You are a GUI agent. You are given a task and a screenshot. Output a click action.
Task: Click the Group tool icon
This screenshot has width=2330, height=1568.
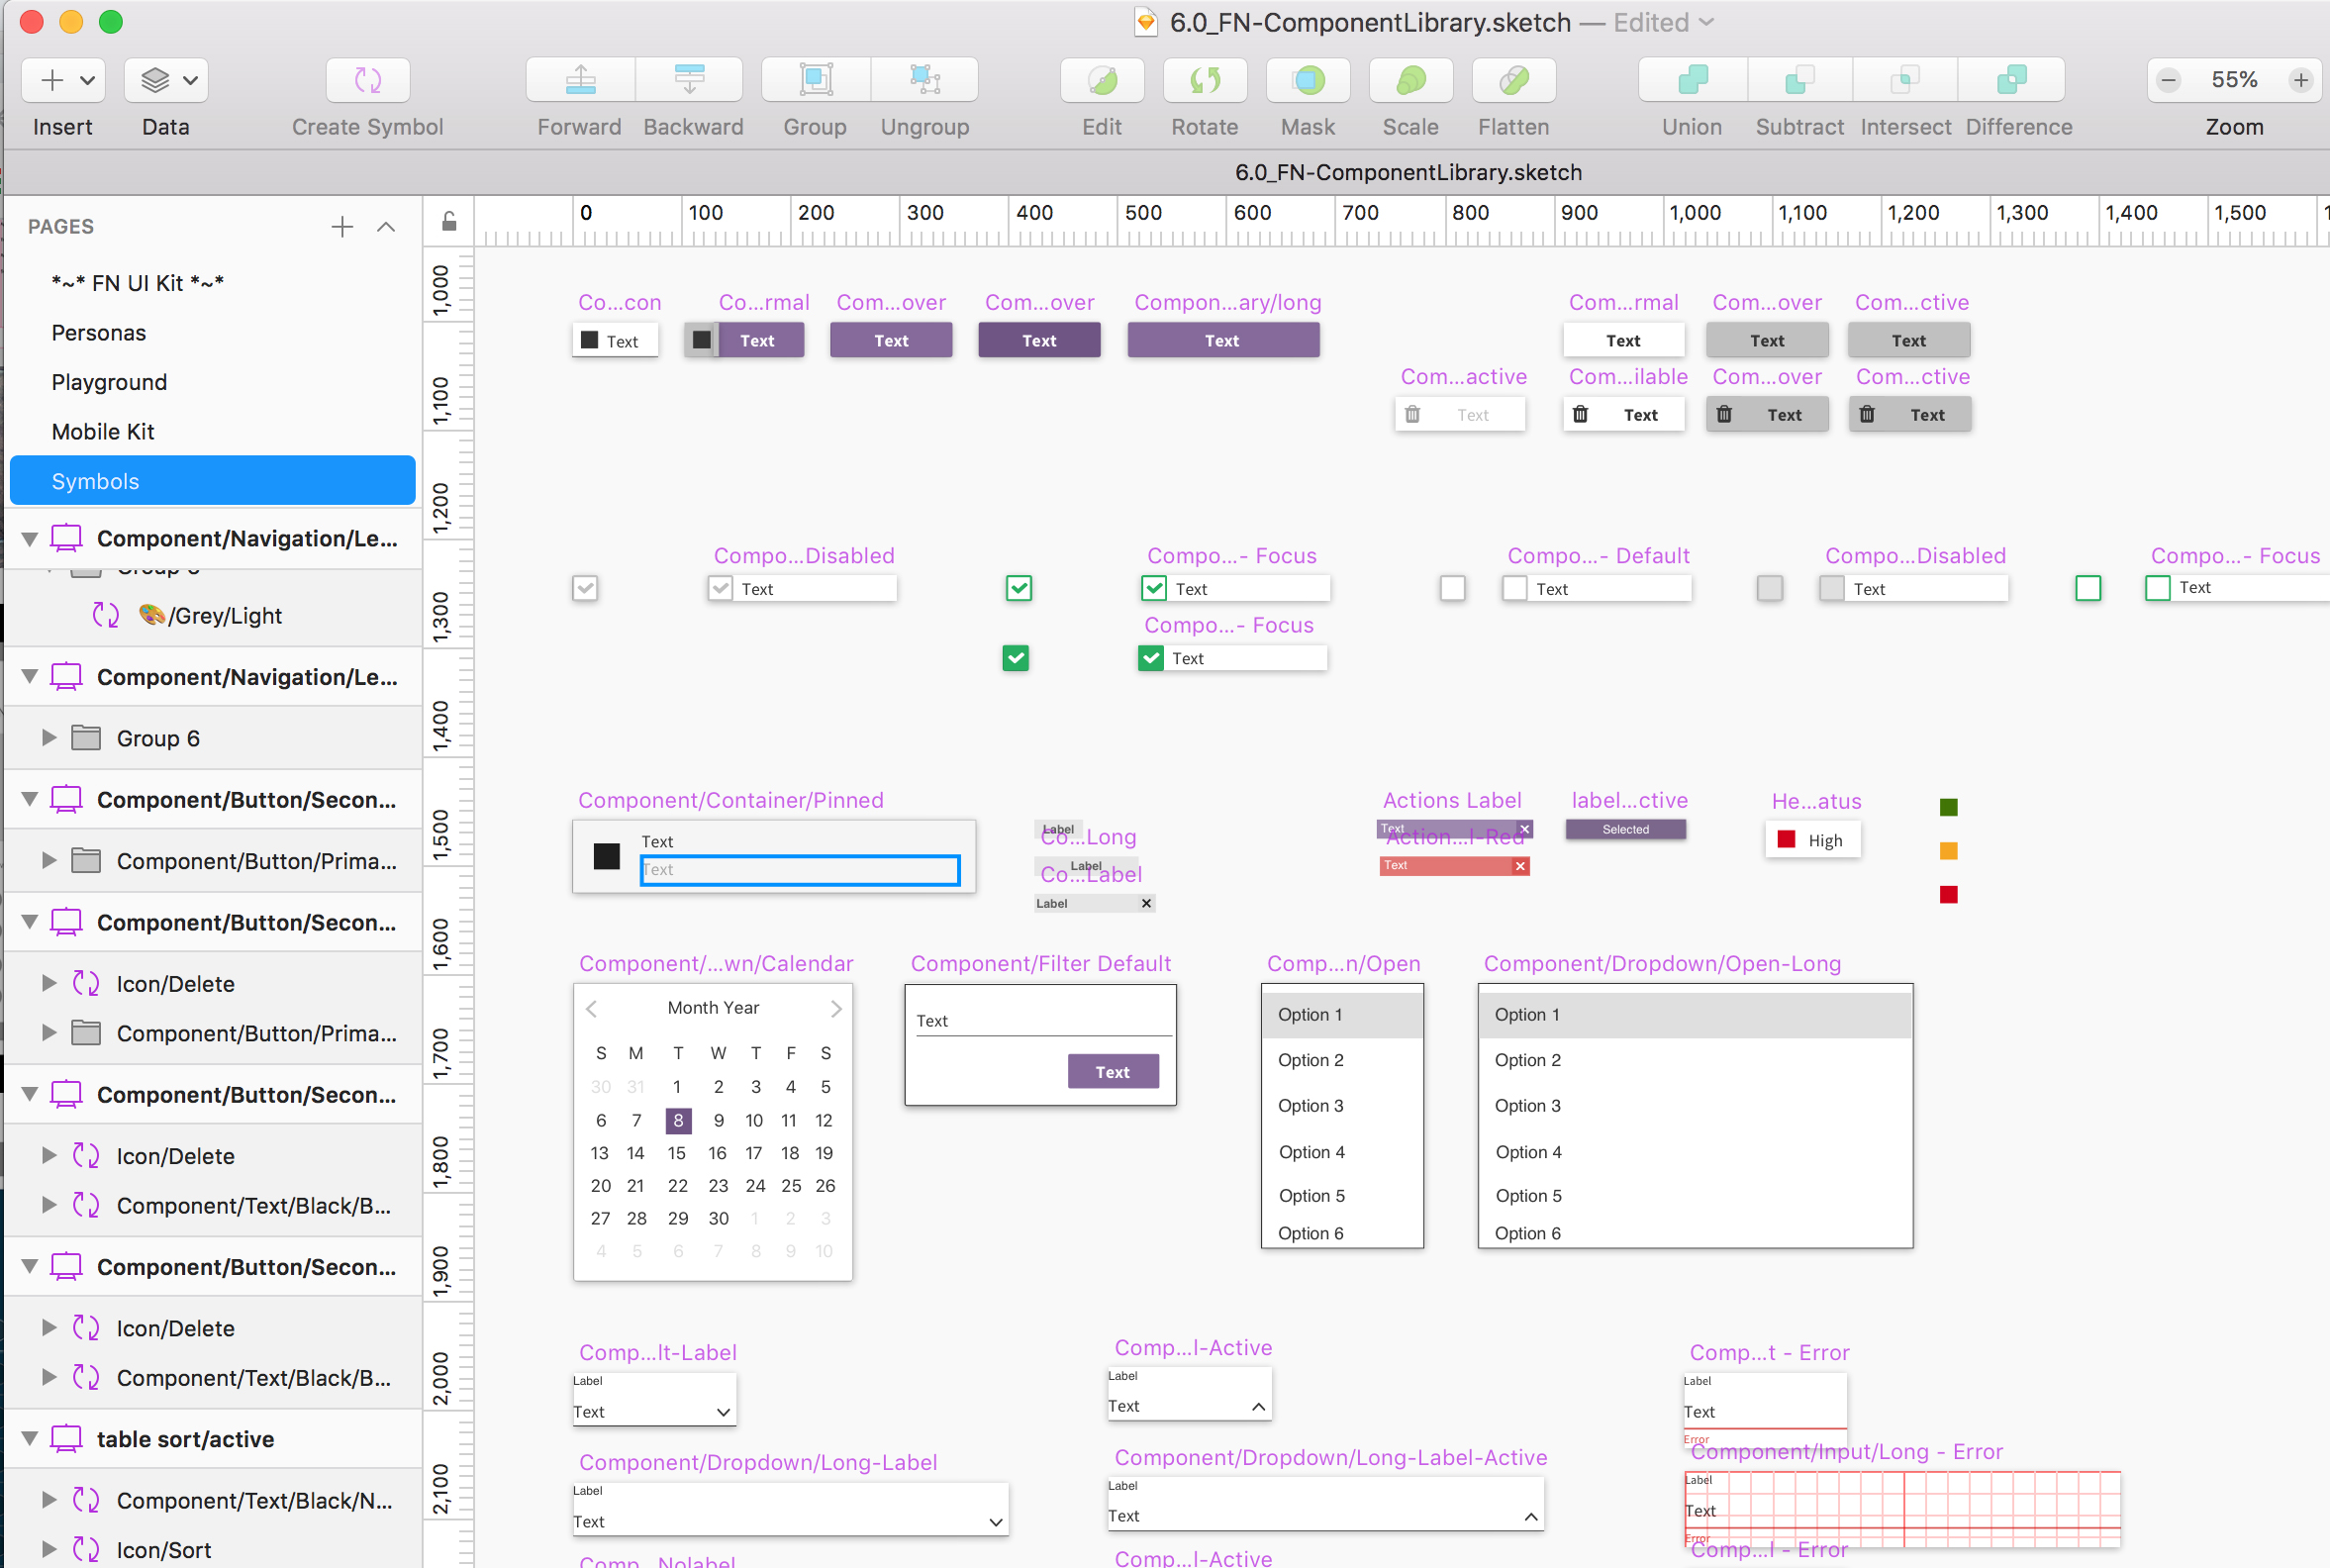pos(816,80)
